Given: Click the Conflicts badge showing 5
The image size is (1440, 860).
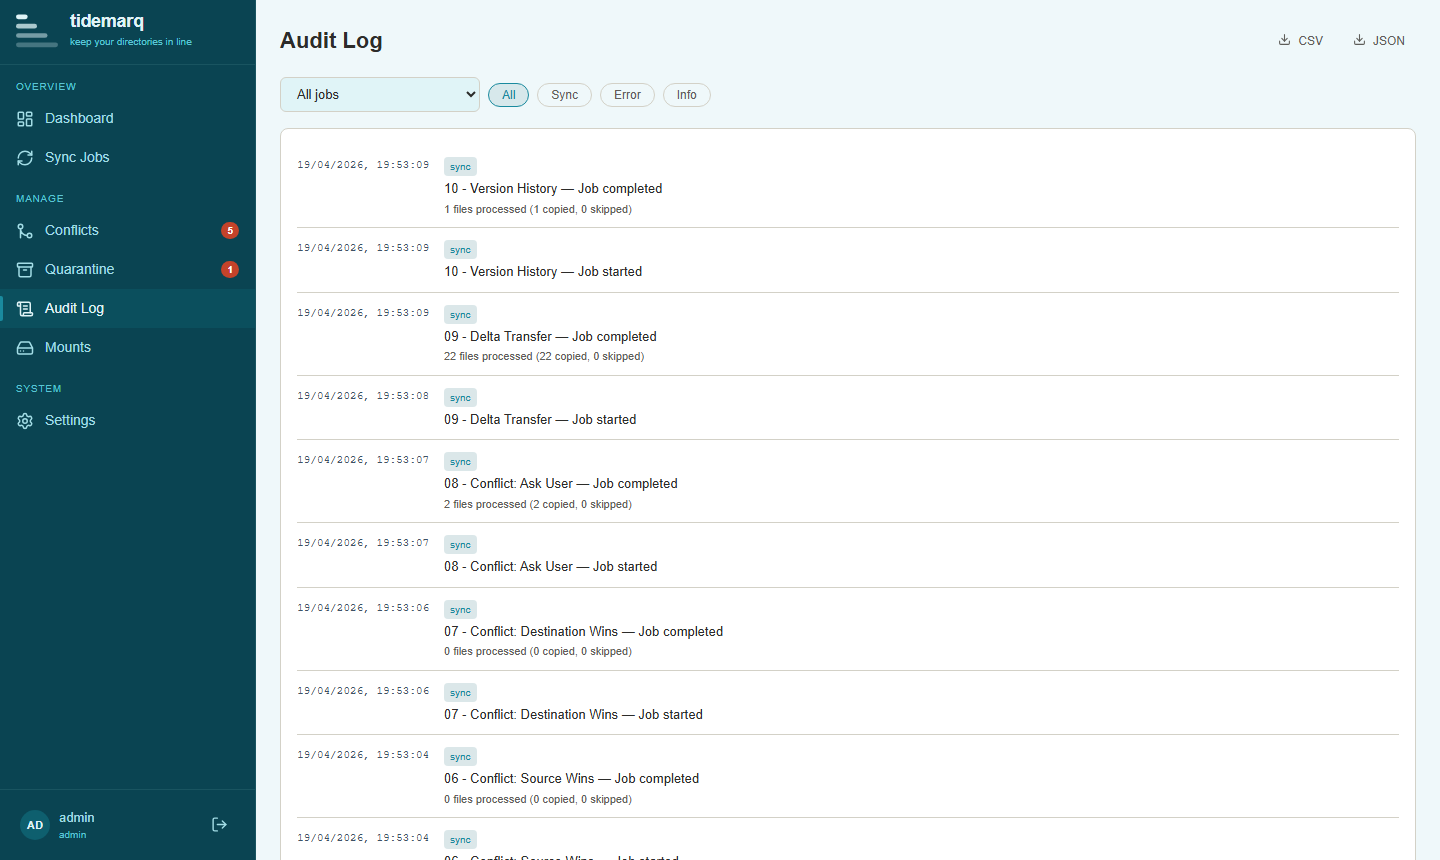Looking at the screenshot, I should pyautogui.click(x=230, y=231).
